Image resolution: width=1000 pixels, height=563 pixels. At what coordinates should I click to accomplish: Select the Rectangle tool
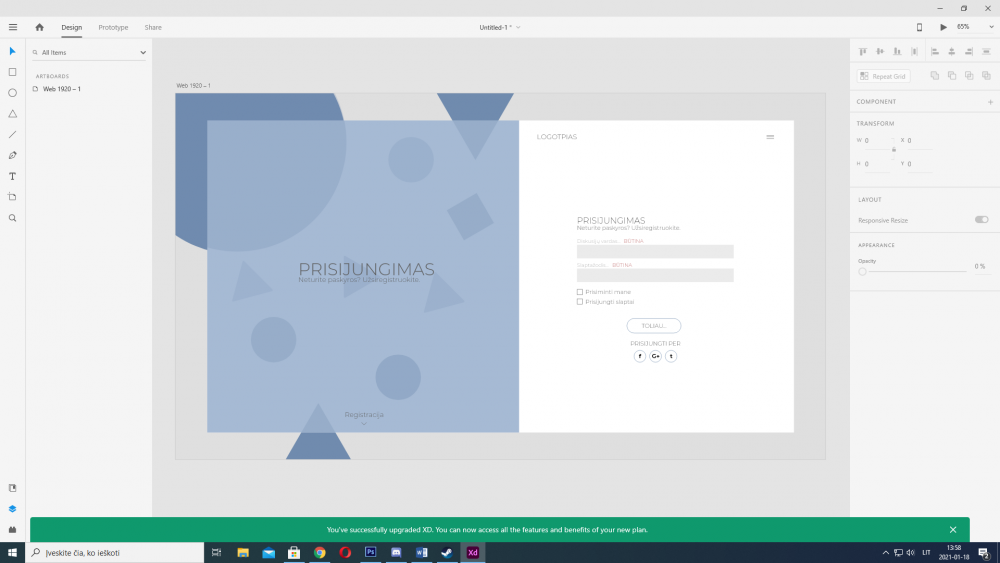[12, 72]
